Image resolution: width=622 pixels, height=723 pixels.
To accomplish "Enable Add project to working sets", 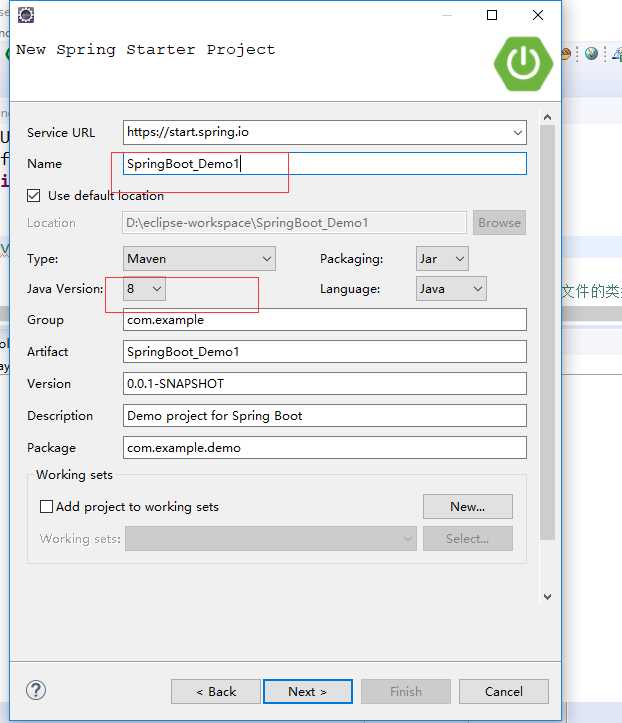I will [x=46, y=507].
